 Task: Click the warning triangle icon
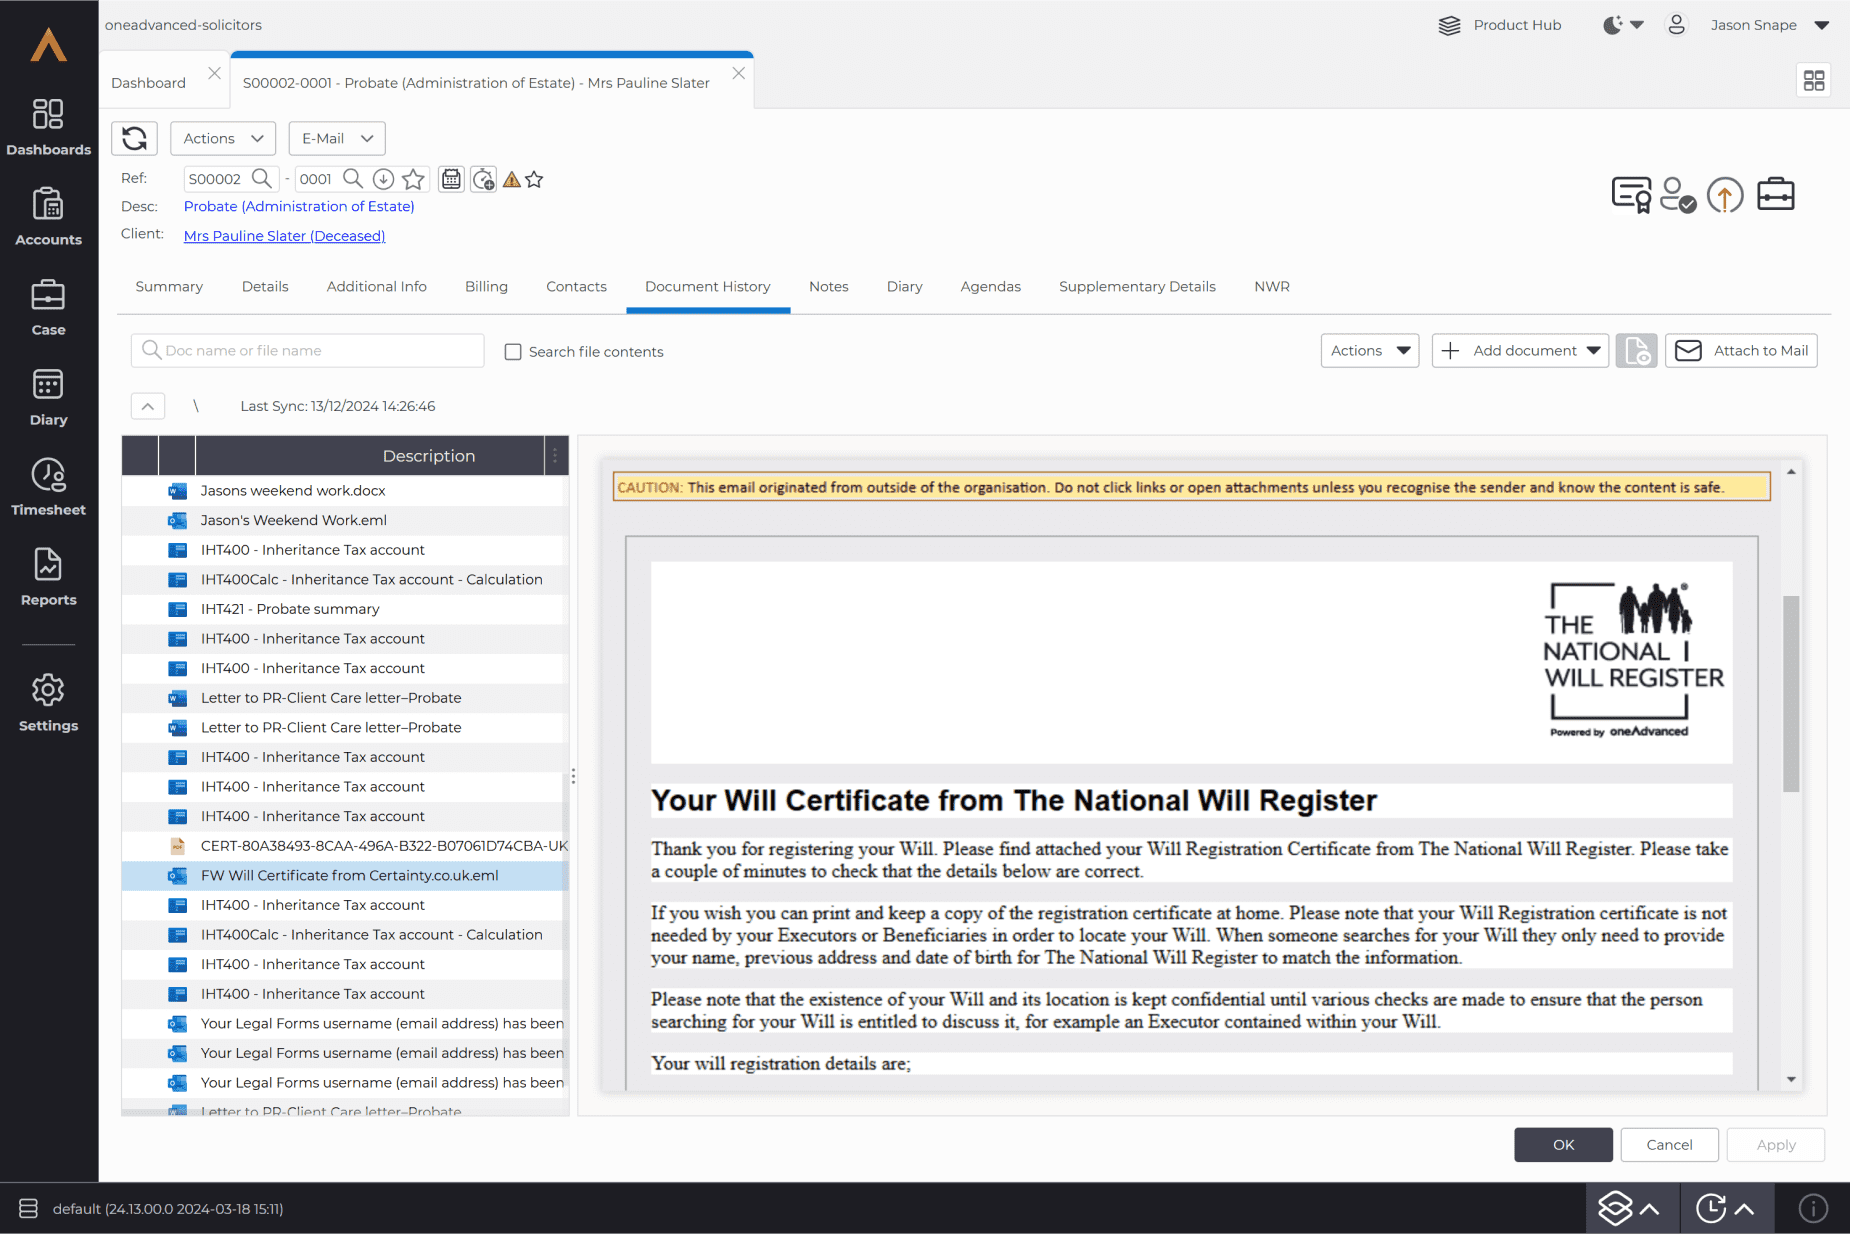512,179
